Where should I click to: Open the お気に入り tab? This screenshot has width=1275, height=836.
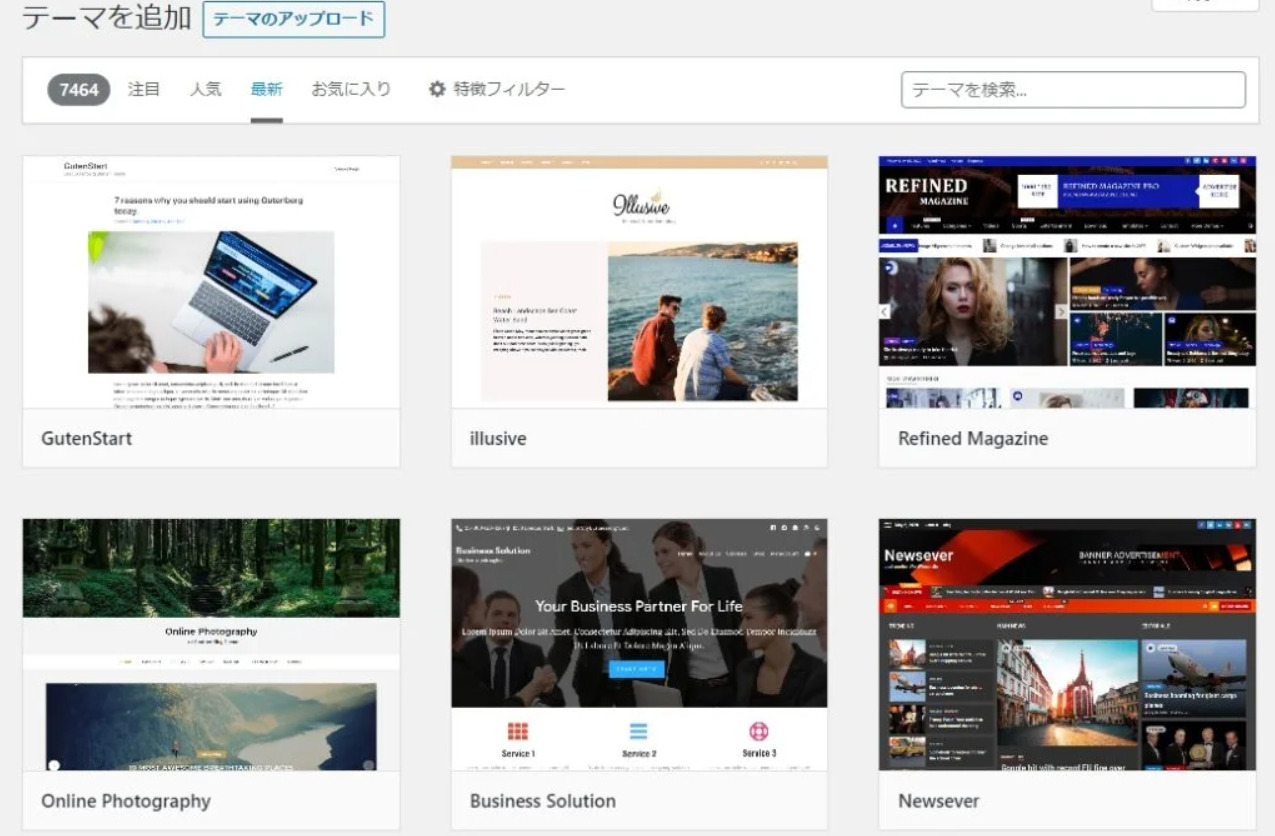pyautogui.click(x=351, y=89)
